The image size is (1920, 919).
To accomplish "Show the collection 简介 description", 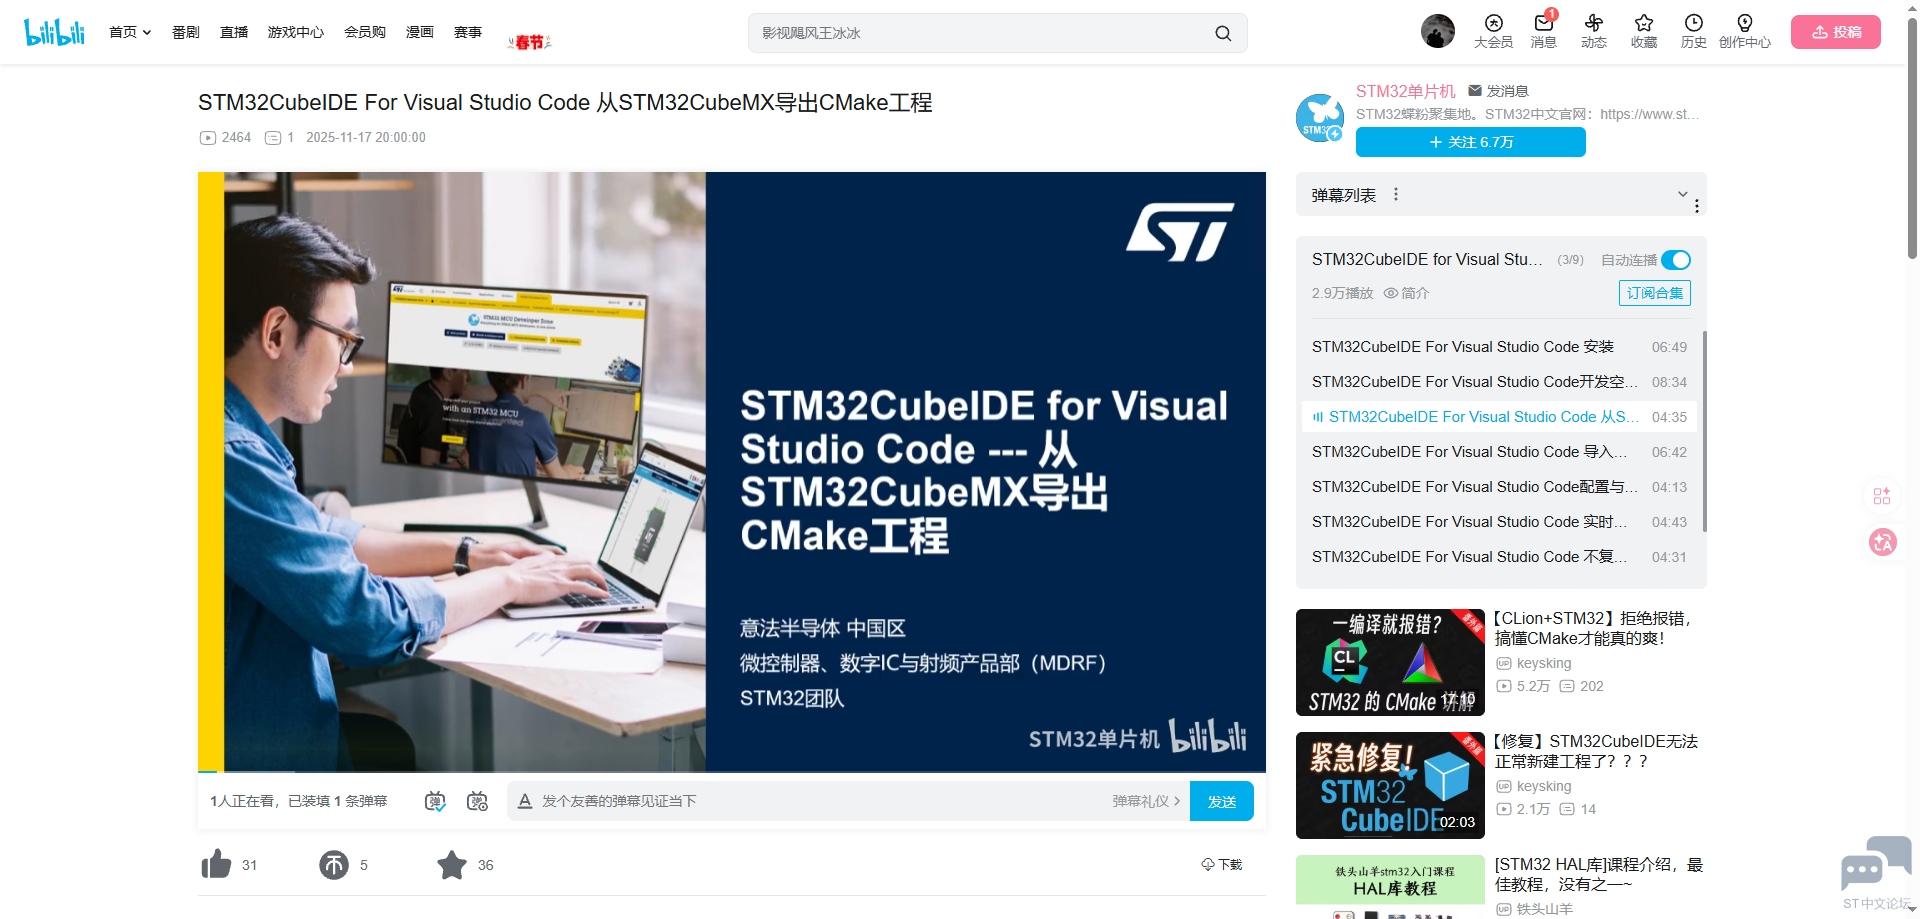I will click(x=1406, y=293).
